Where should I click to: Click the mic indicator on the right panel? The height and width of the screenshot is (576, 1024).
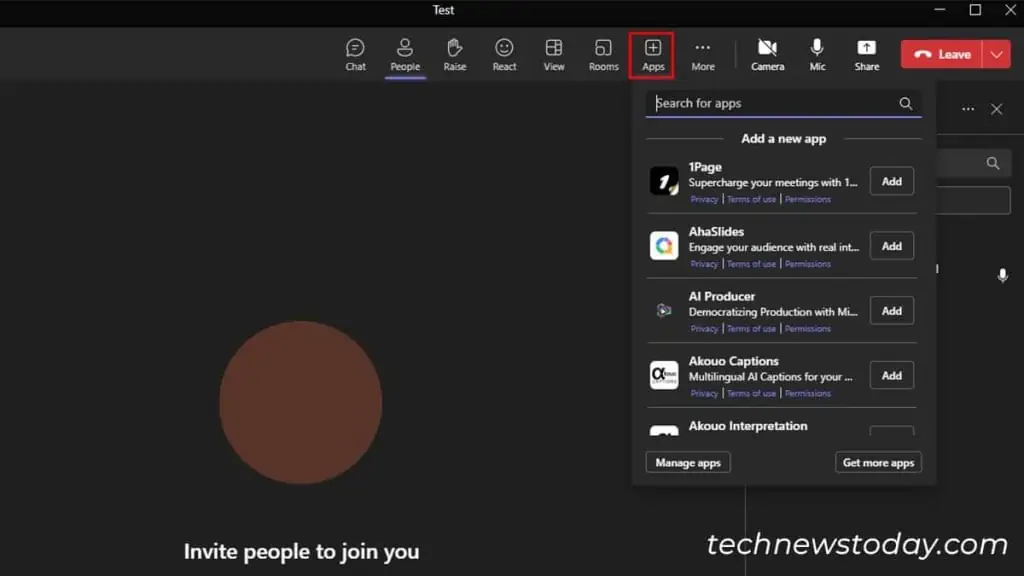1003,275
